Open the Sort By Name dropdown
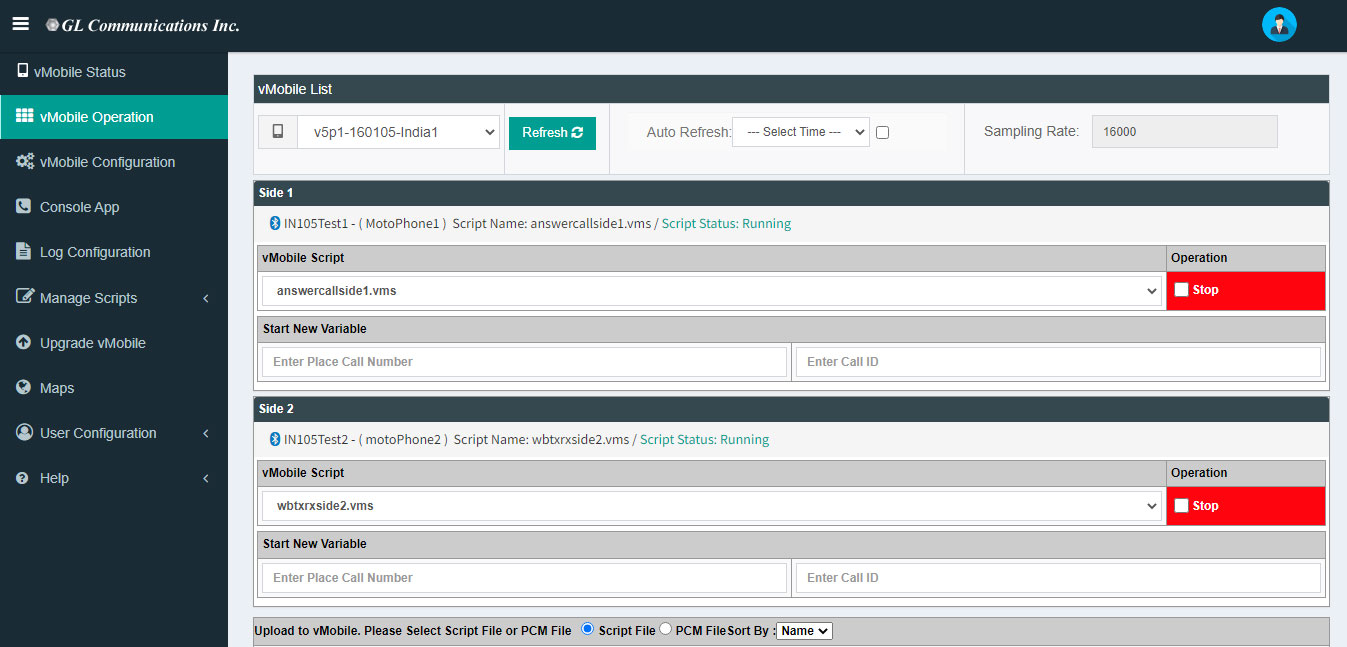 (x=804, y=631)
